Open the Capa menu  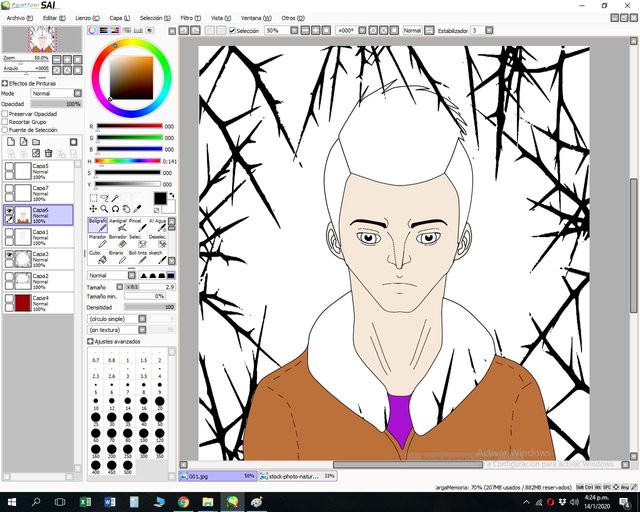click(x=120, y=18)
